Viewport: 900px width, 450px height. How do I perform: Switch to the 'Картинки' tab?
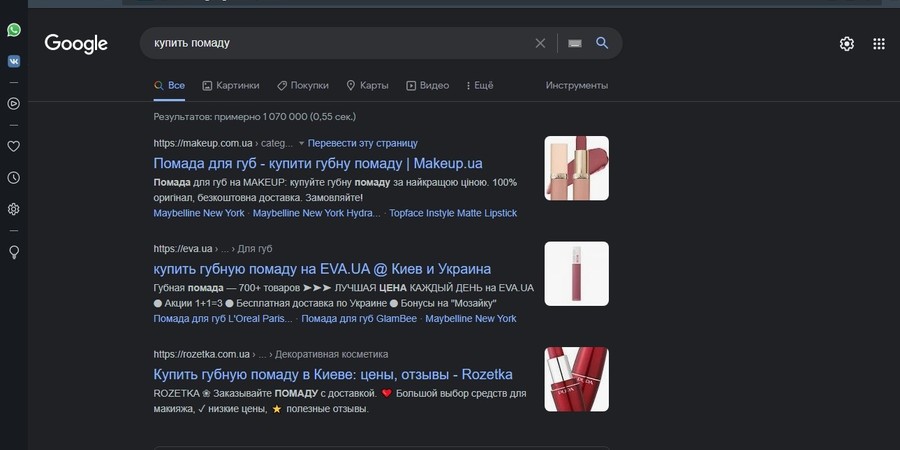pyautogui.click(x=231, y=86)
